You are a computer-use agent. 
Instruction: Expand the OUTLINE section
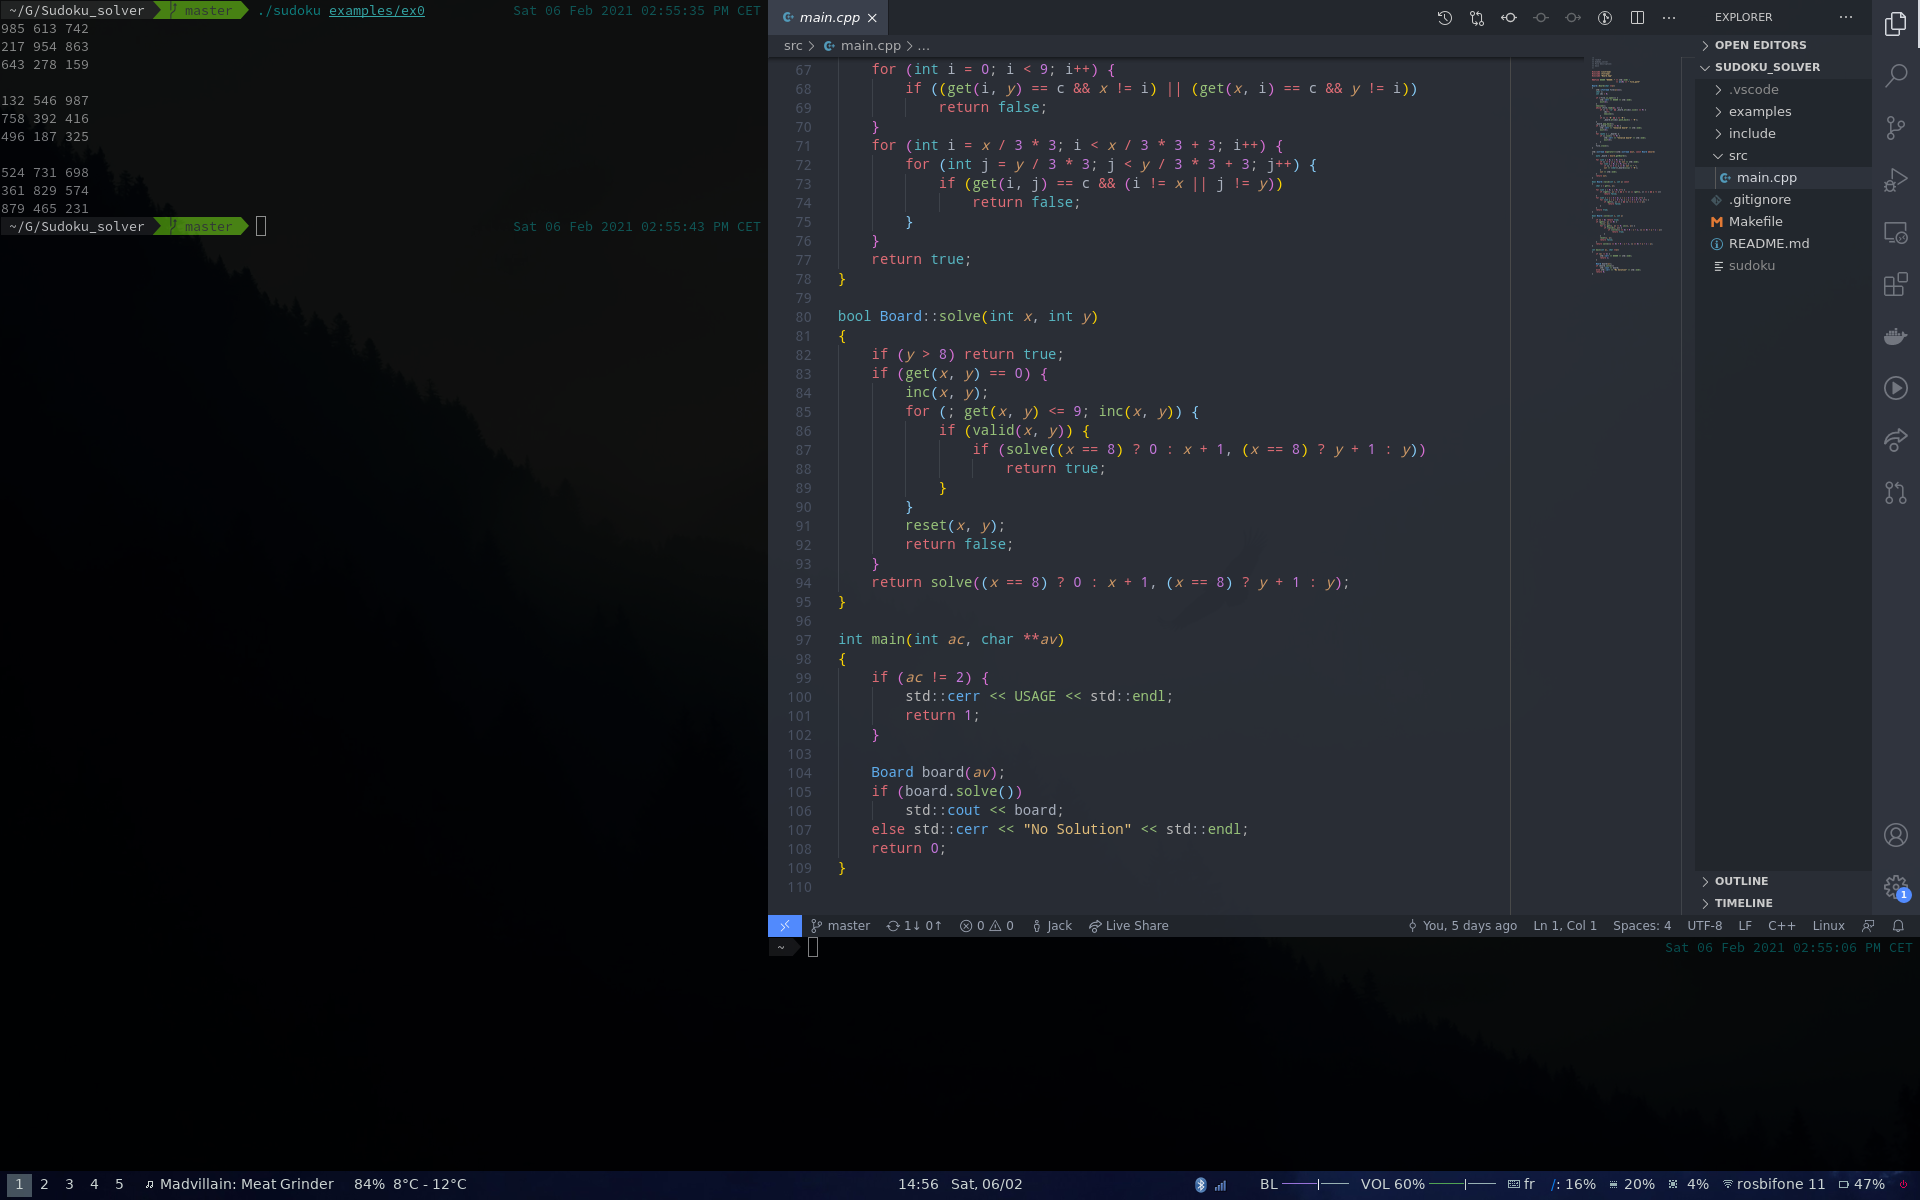(x=1741, y=881)
